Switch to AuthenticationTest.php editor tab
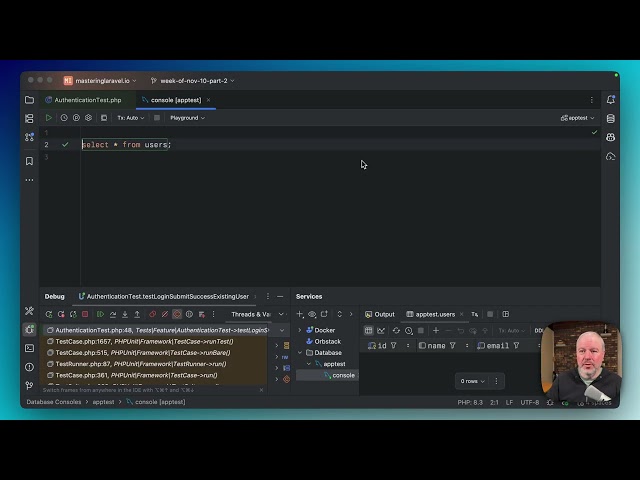The width and height of the screenshot is (640, 480). point(83,100)
